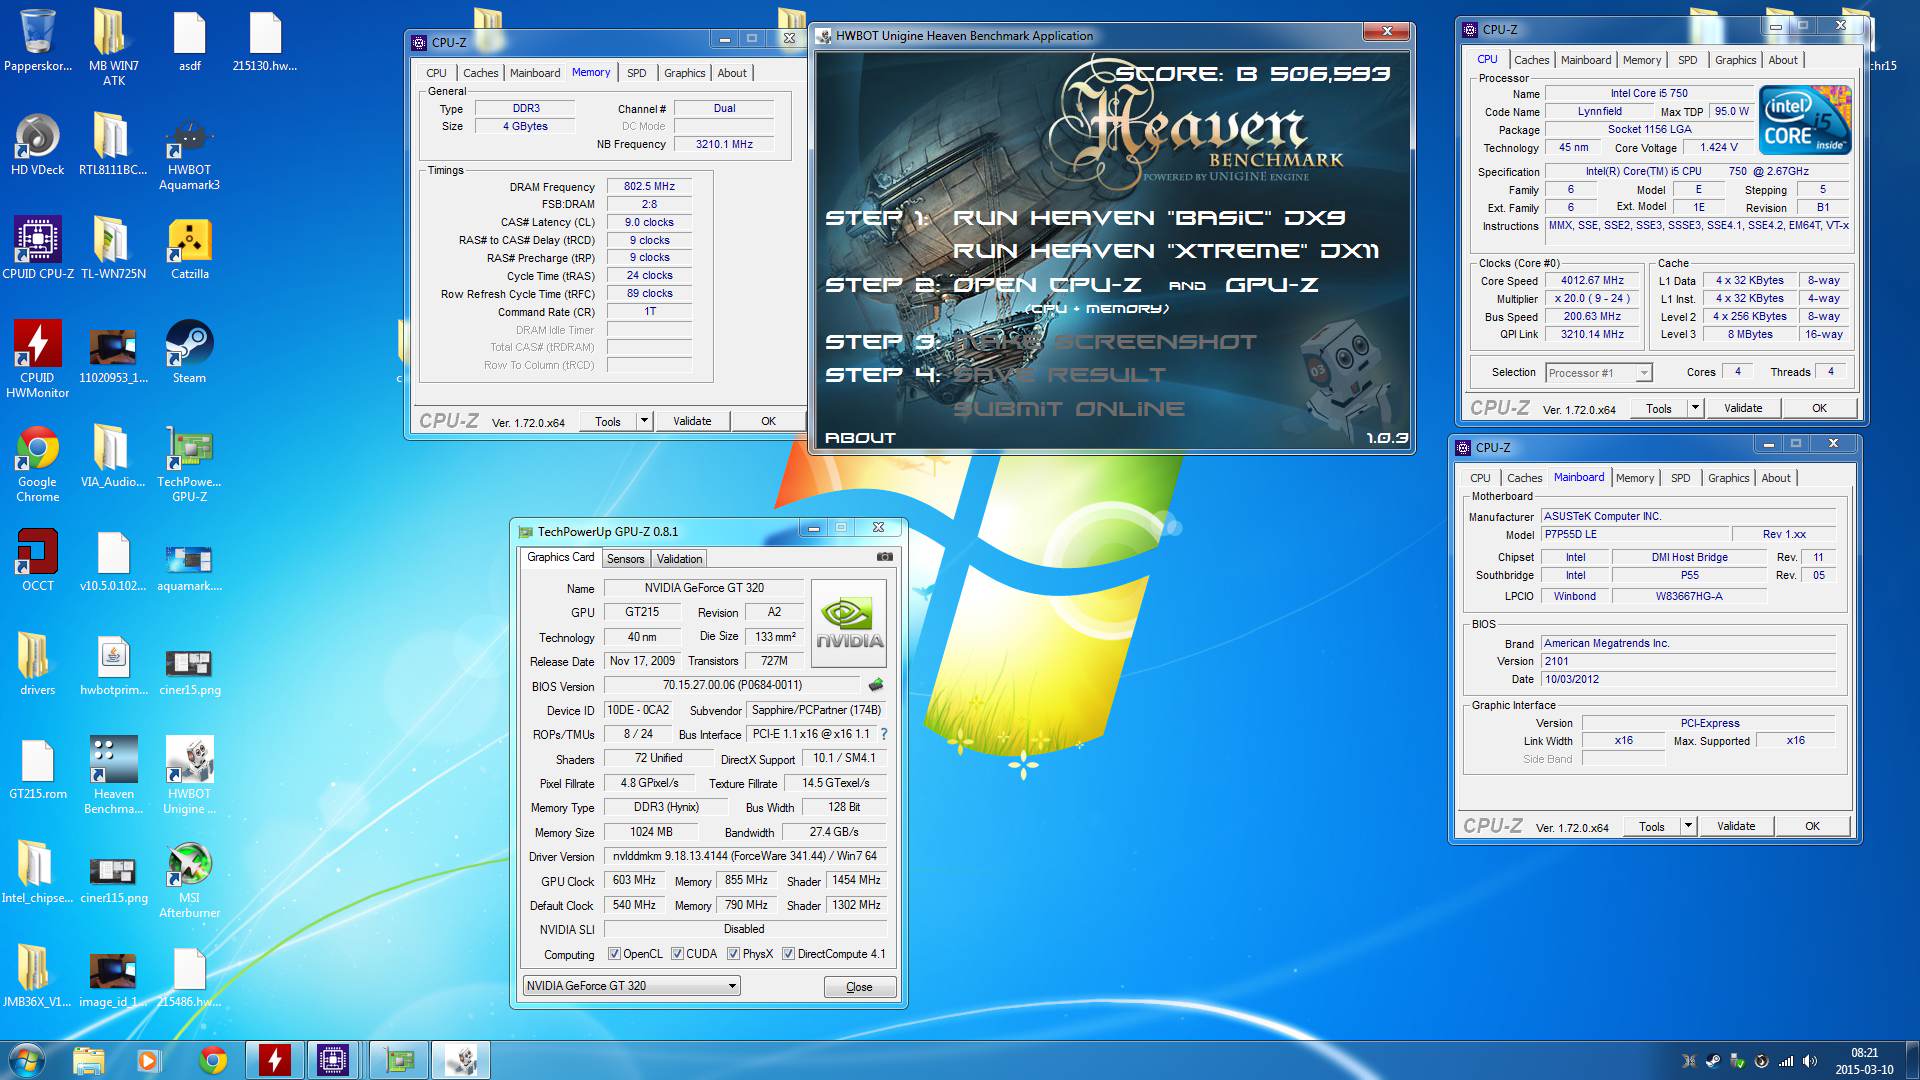Open the volume icon in system tray
The width and height of the screenshot is (1920, 1080).
[x=1809, y=1061]
